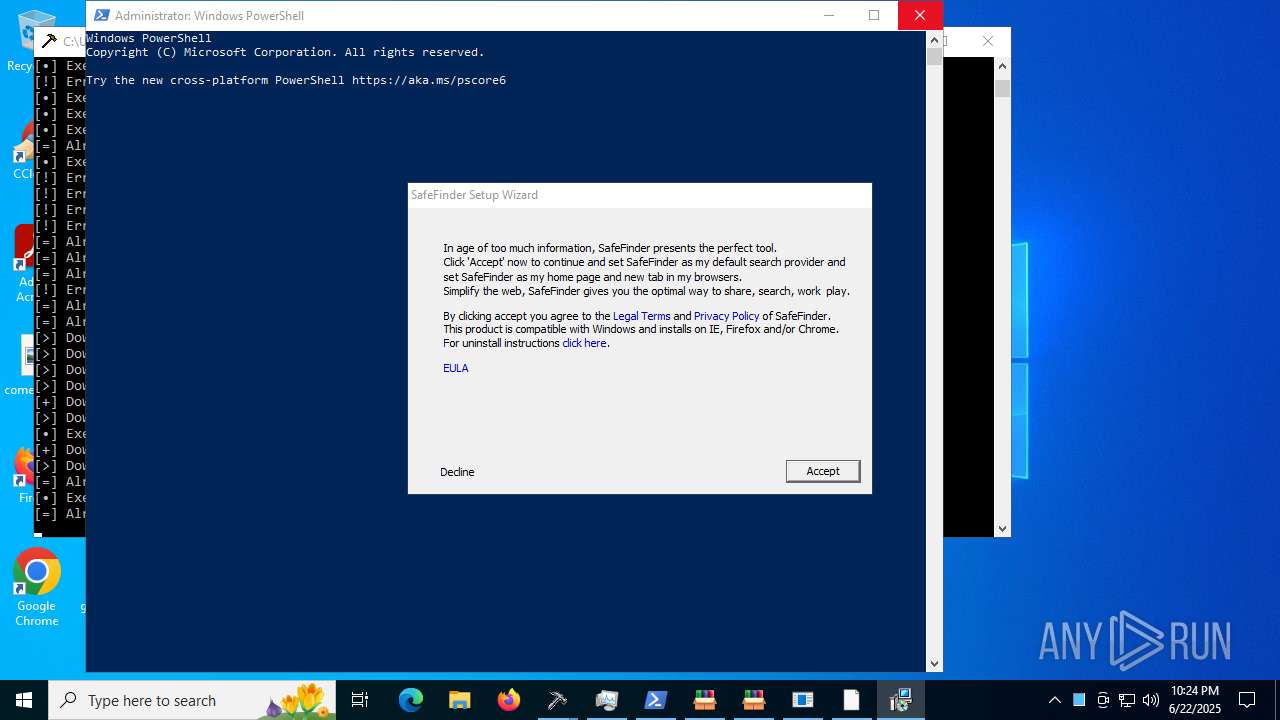This screenshot has width=1280, height=720.
Task: Open the Action Center notifications
Action: tap(1247, 700)
